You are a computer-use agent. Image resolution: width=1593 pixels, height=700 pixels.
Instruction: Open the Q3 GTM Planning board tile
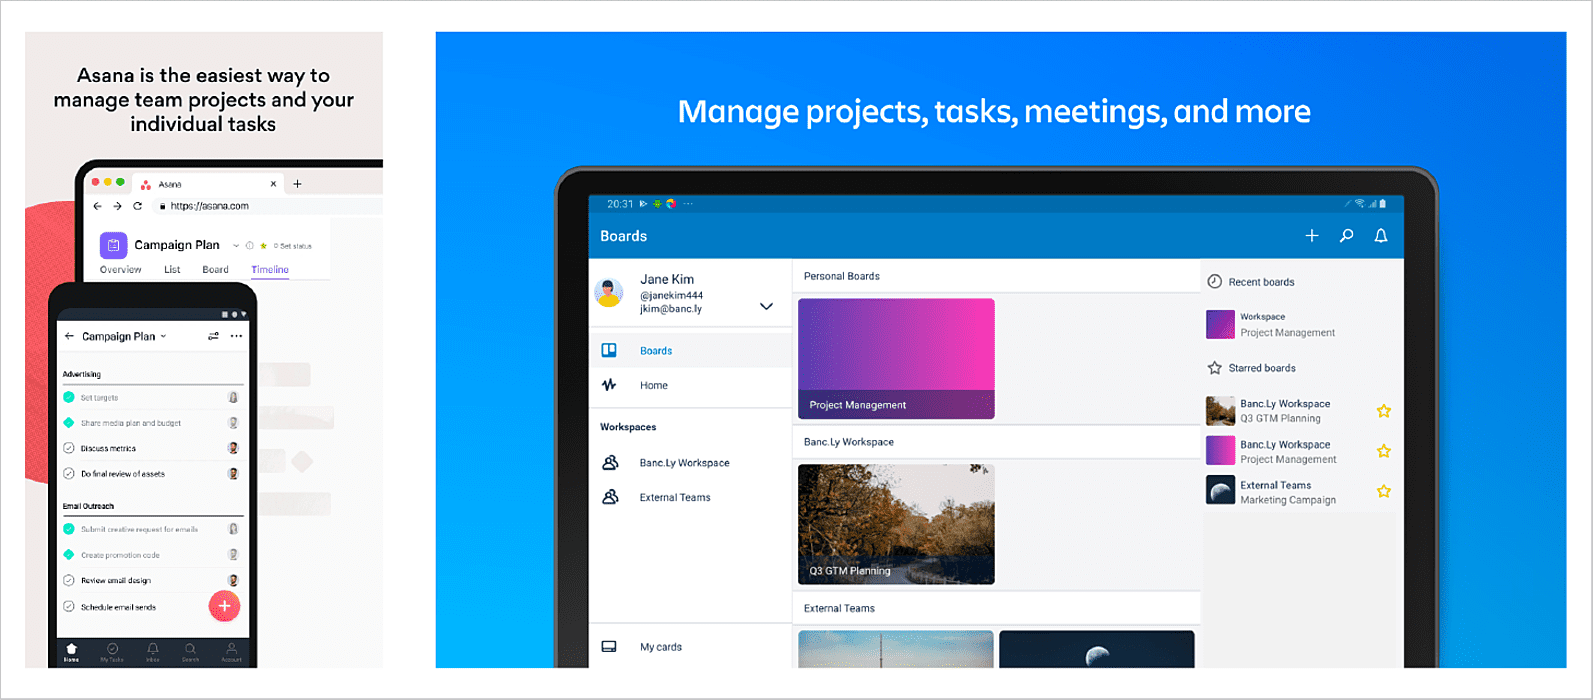tap(896, 524)
